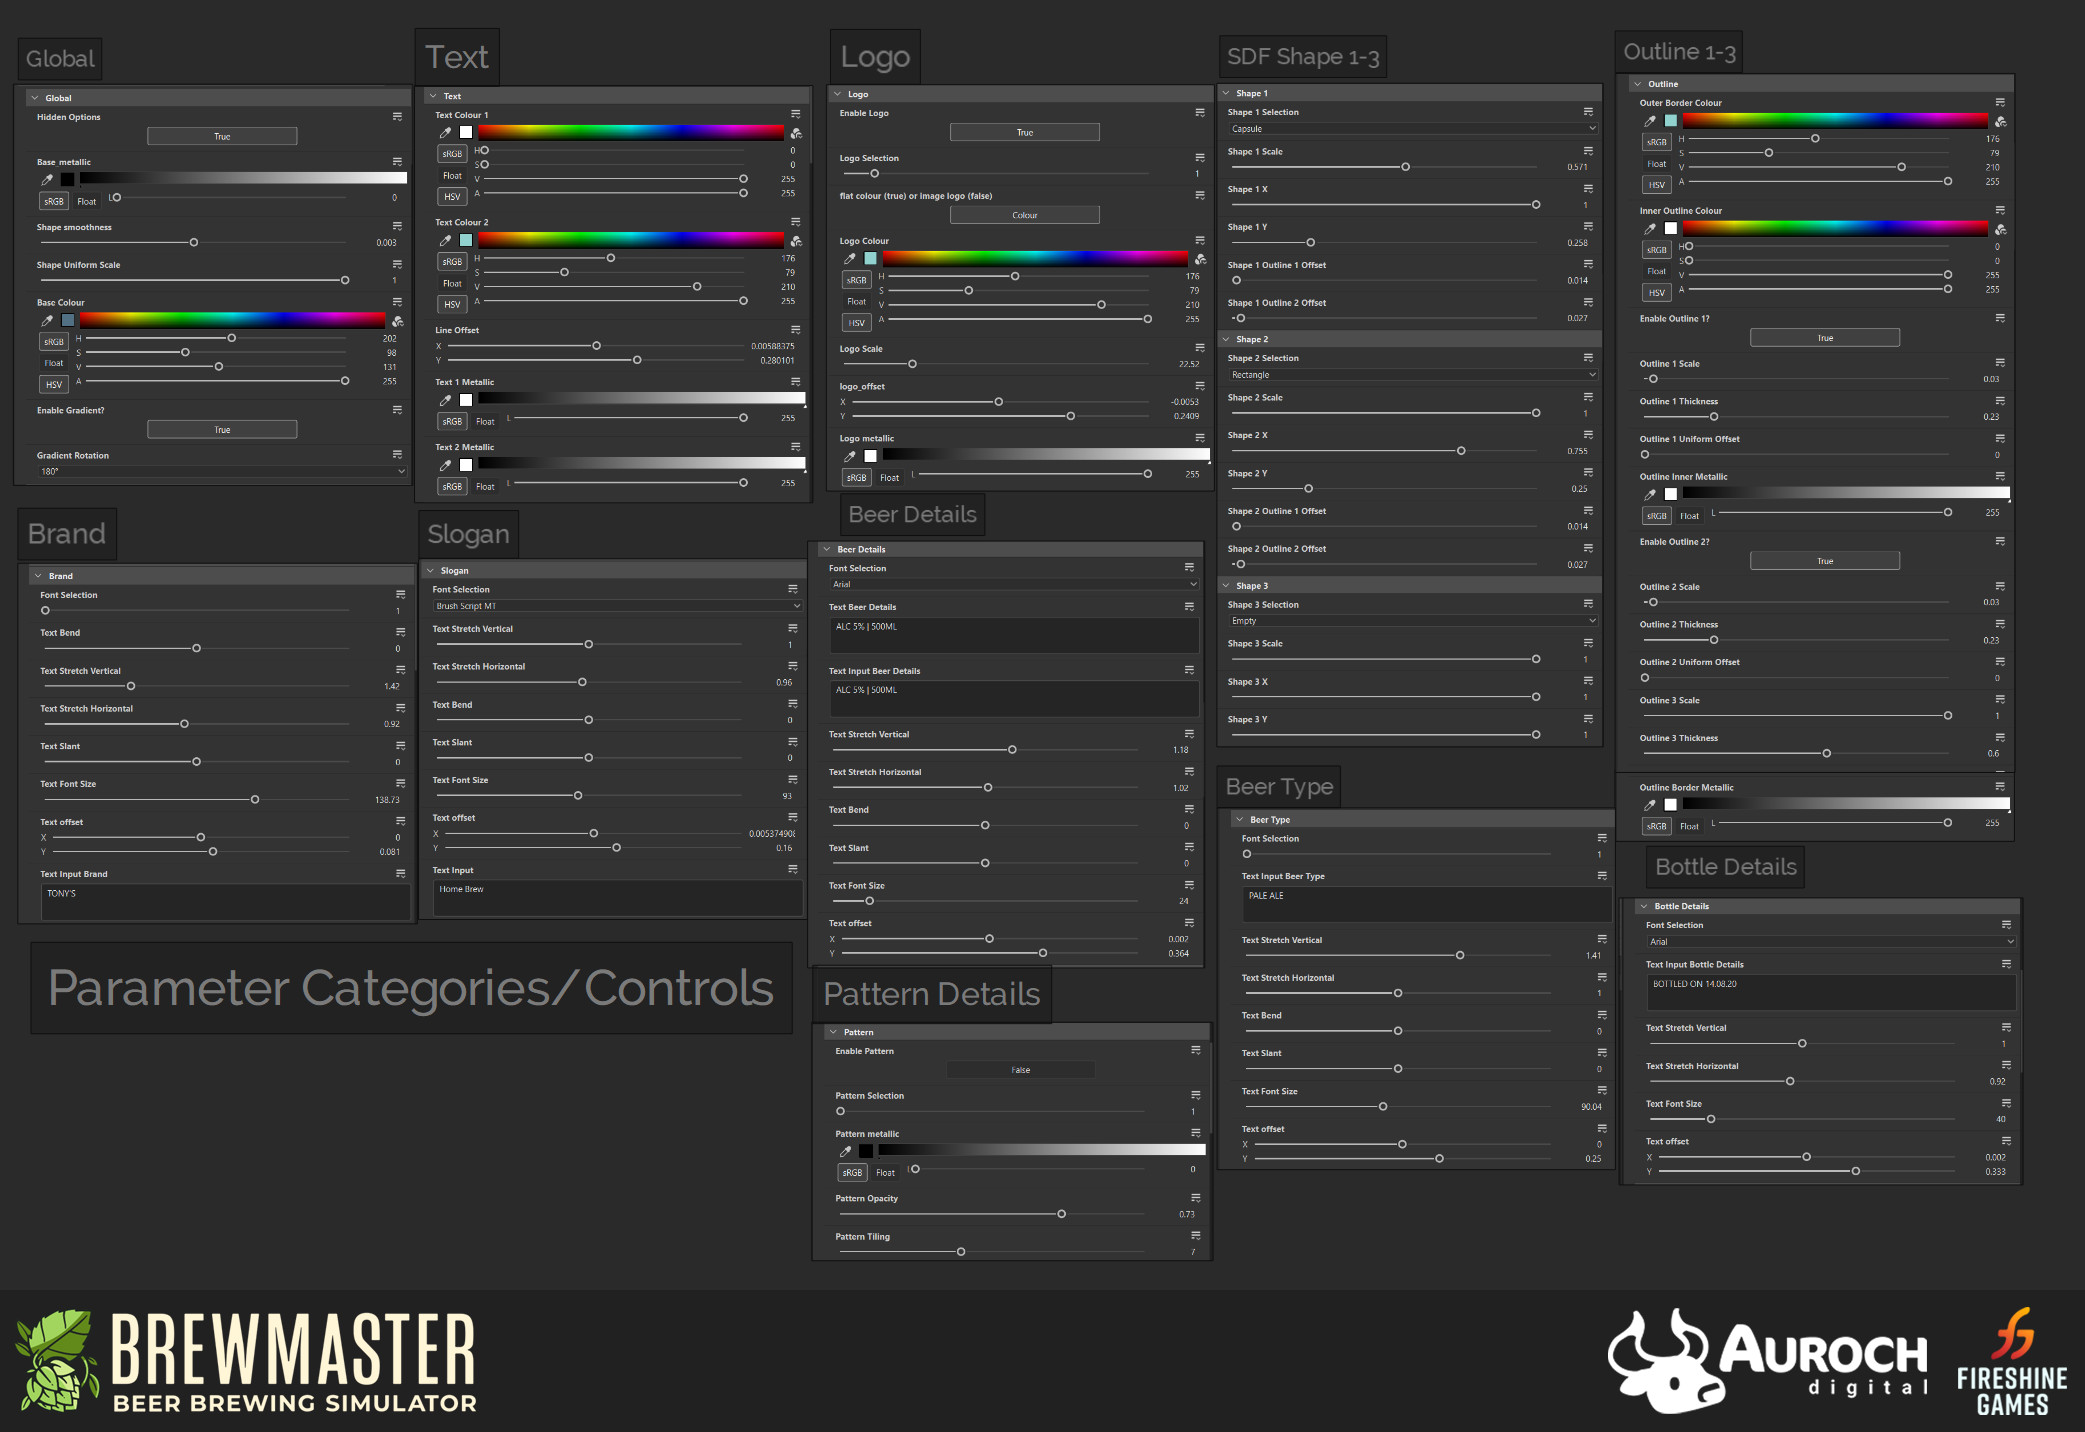Click the Logo Colour eyedropper
The width and height of the screenshot is (2085, 1432).
(850, 258)
